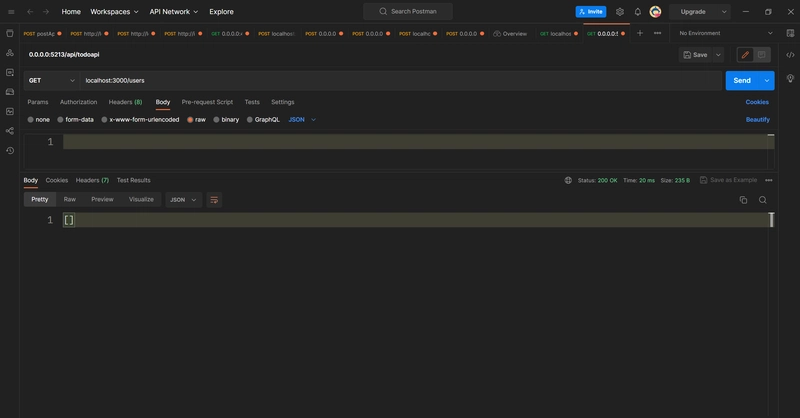Expand the Save button options arrow
800x418 pixels.
(718, 55)
